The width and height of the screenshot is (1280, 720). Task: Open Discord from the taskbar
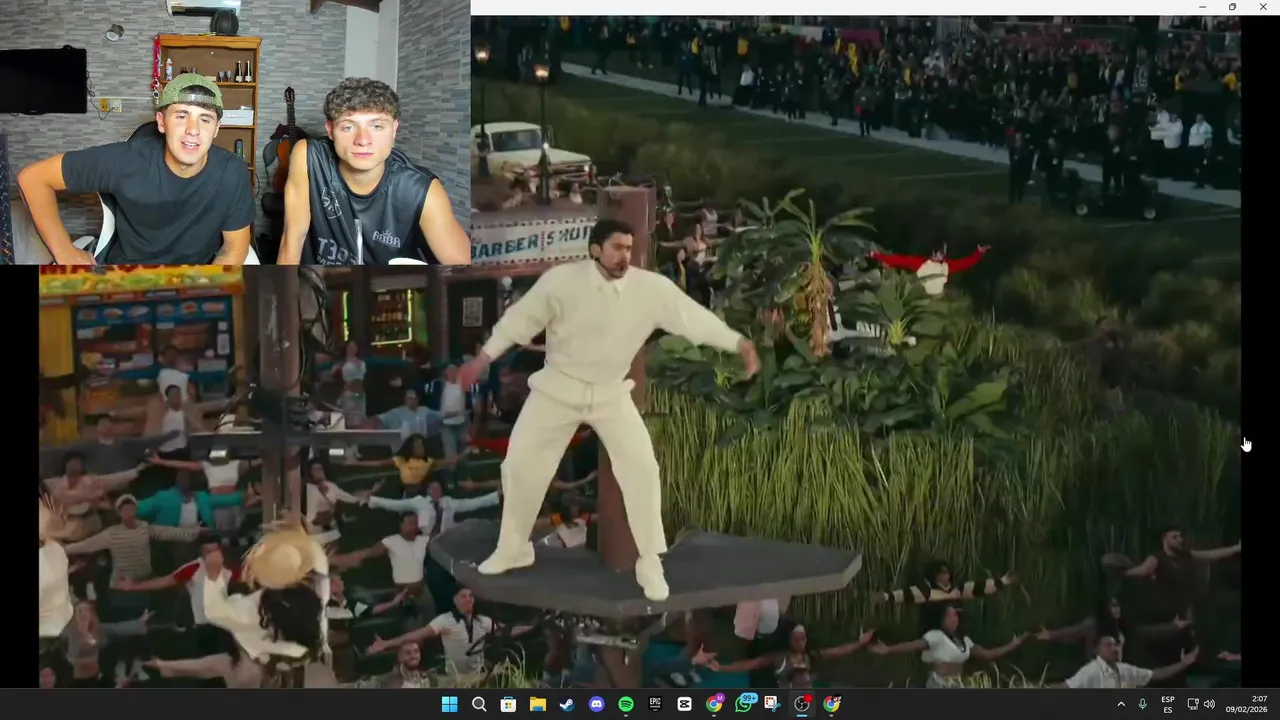point(596,704)
